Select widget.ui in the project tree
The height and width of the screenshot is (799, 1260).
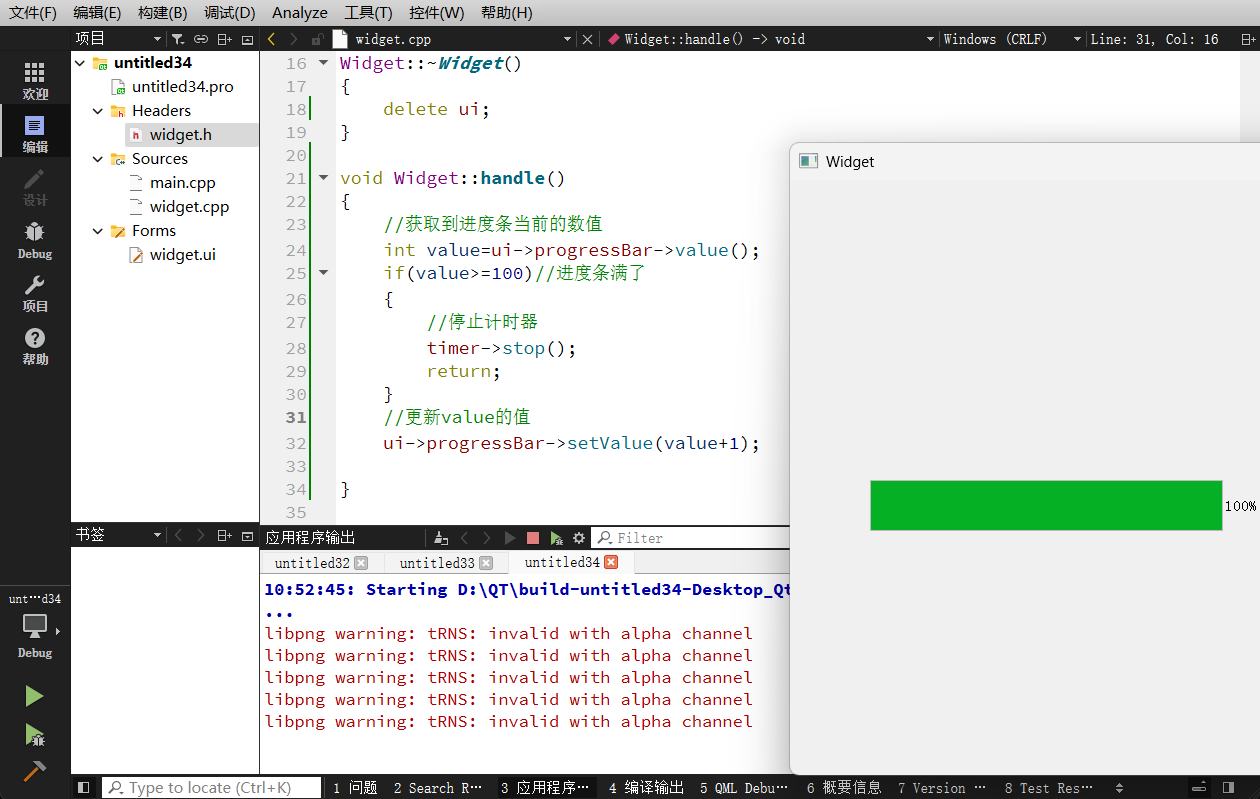[x=182, y=255]
